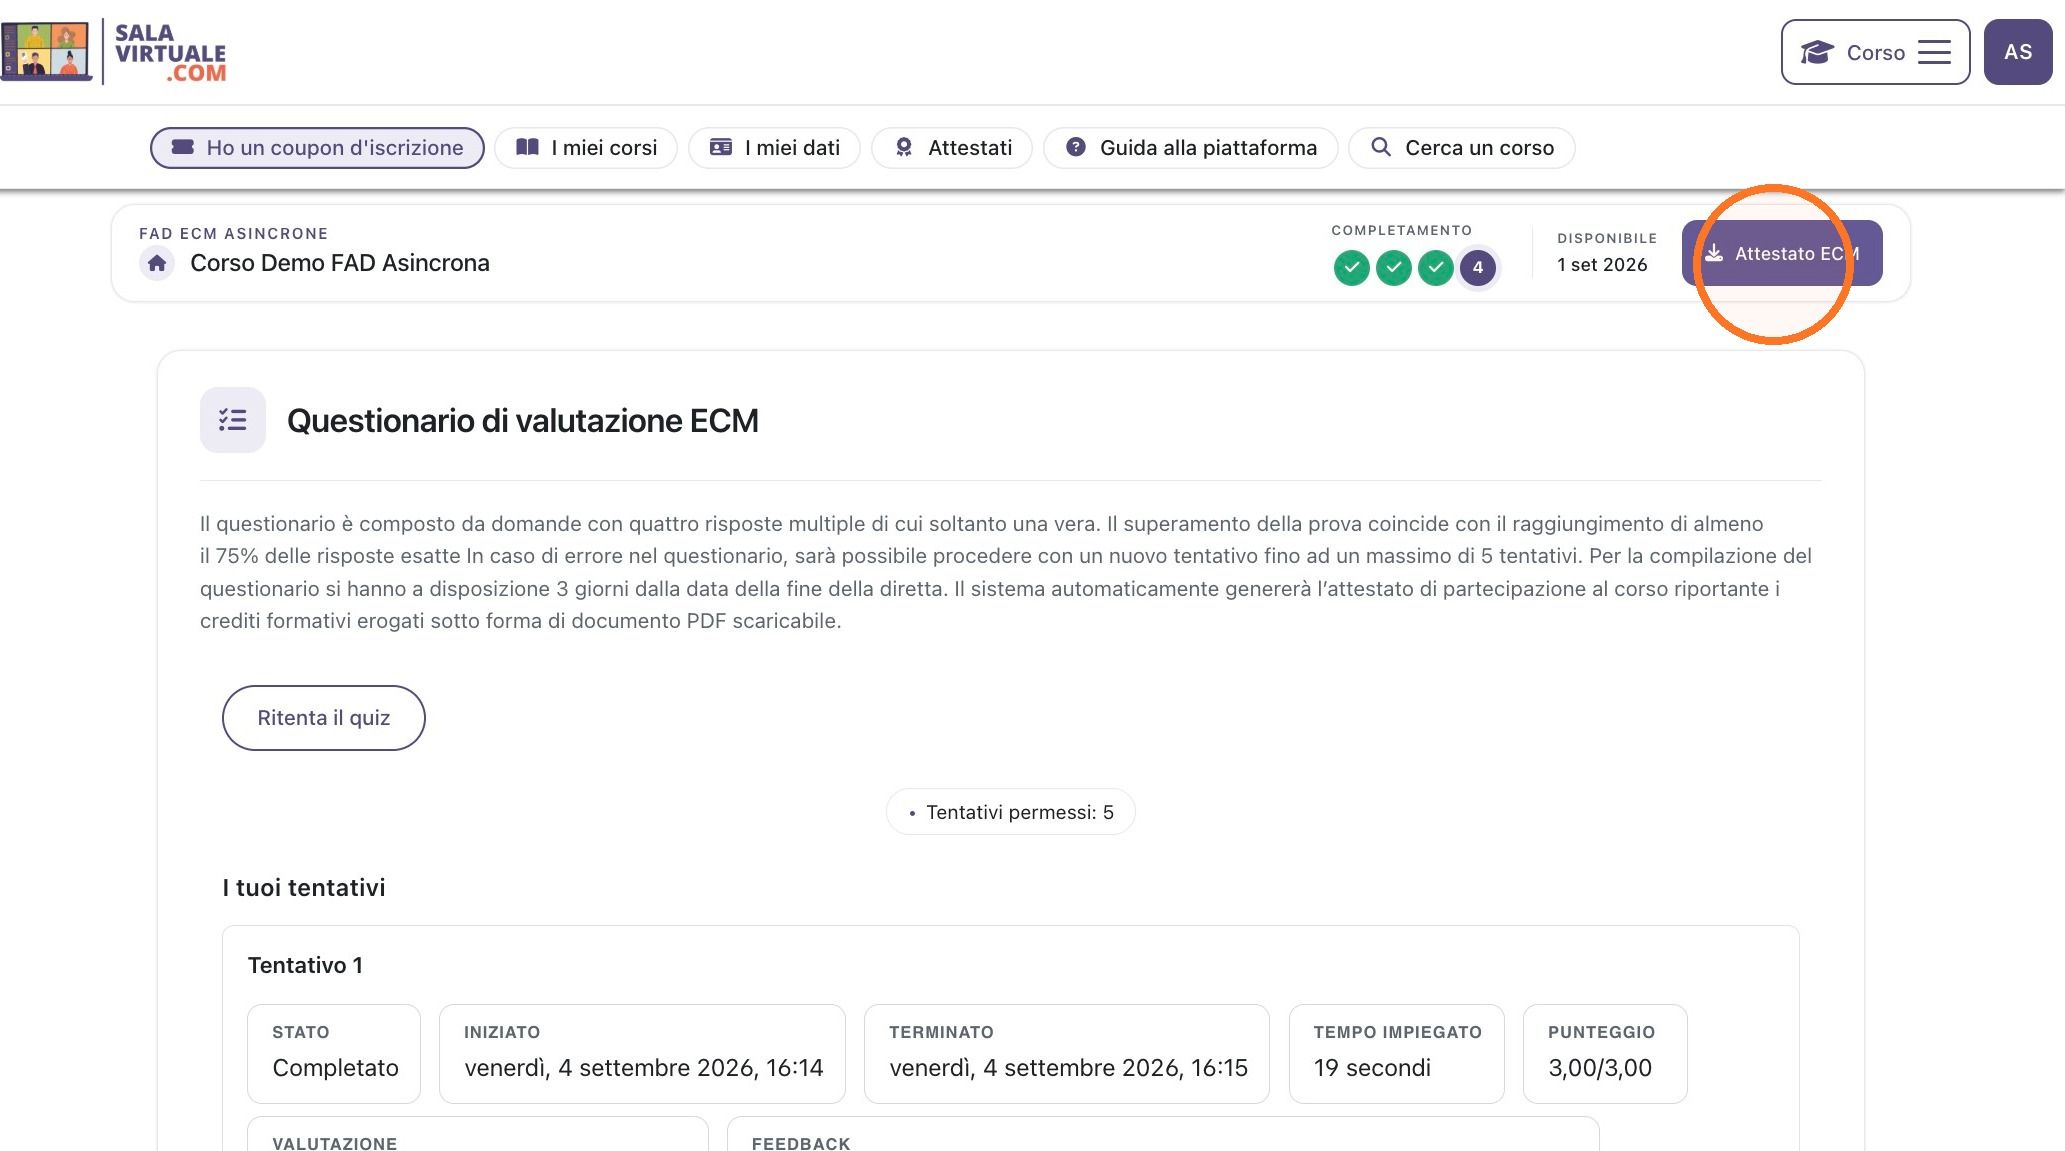This screenshot has height=1151, width=2065.
Task: Retry quiz with 'Ritenta il quiz'
Action: (324, 718)
